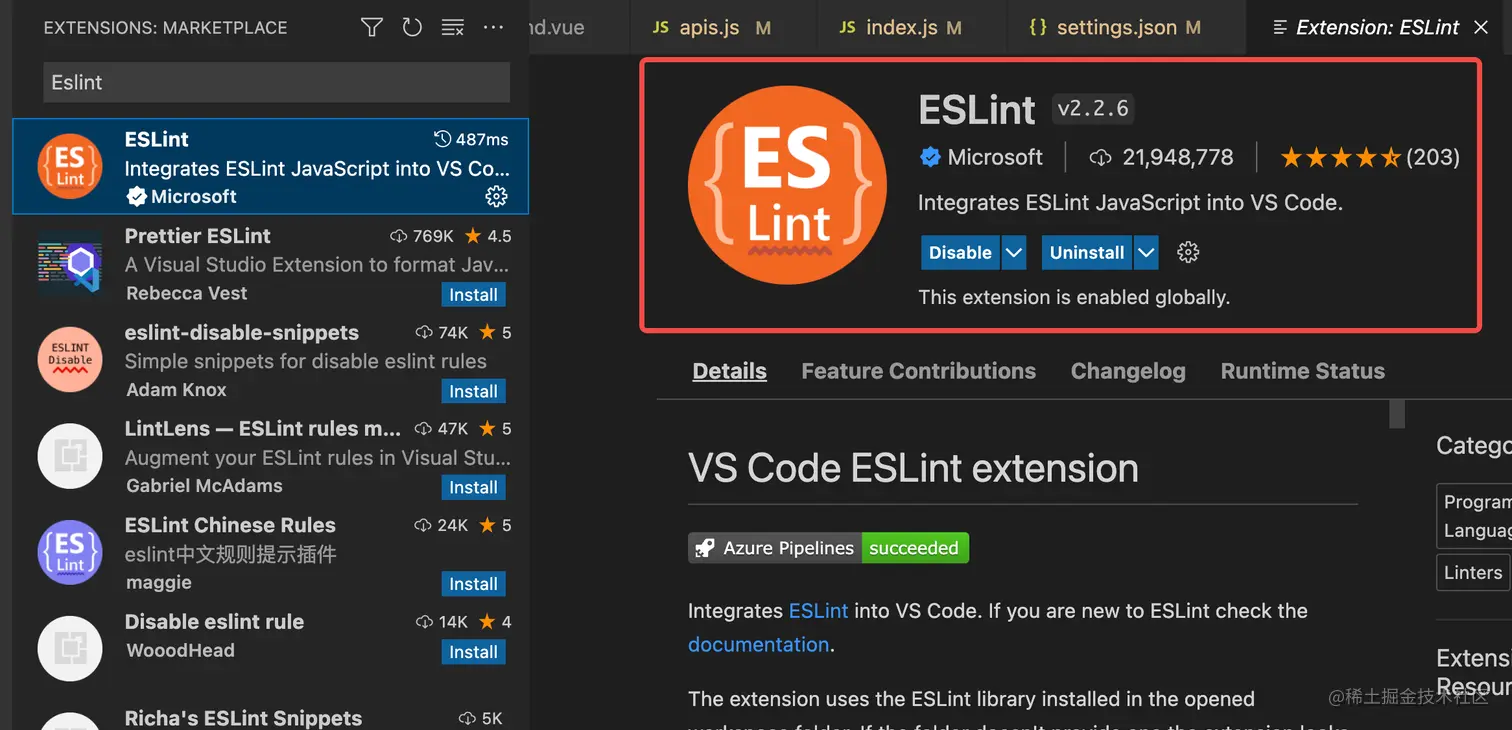Open the Feature Contributions tab
1512x730 pixels.
click(x=919, y=371)
